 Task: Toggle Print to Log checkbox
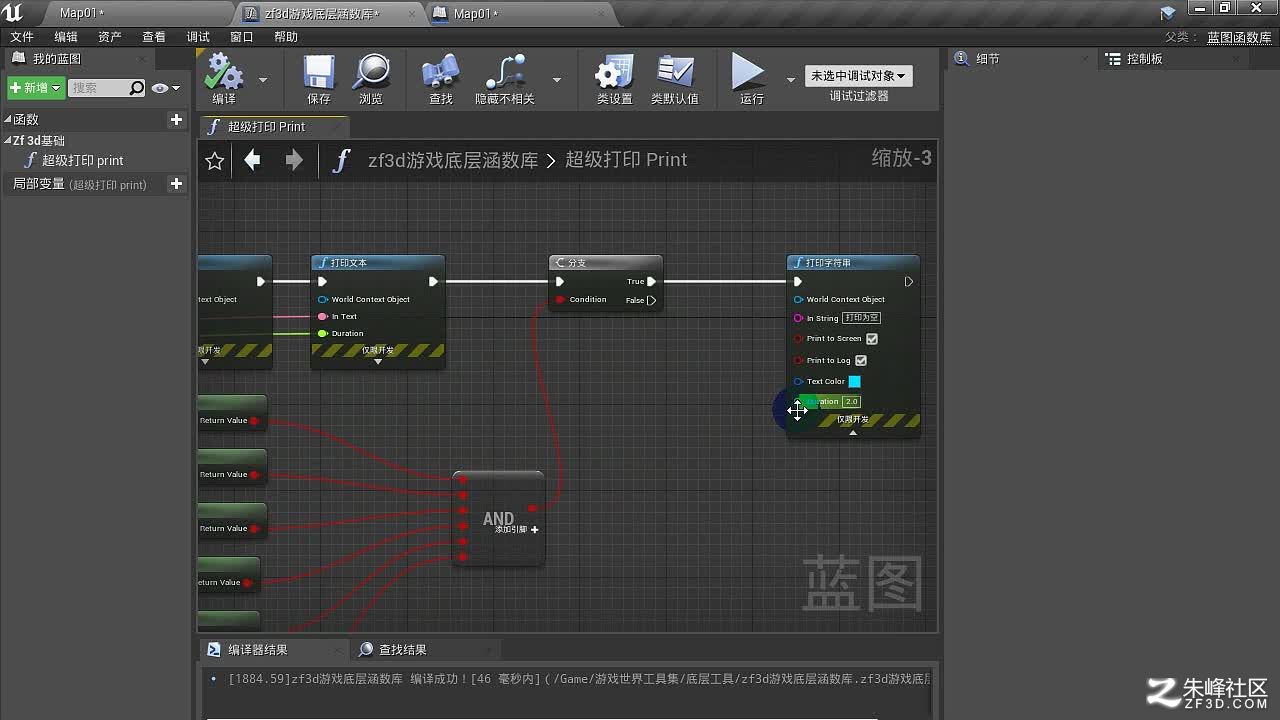pos(861,360)
